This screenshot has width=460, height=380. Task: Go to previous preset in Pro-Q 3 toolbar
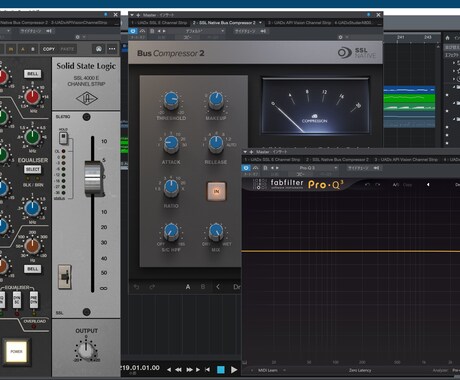click(x=272, y=168)
